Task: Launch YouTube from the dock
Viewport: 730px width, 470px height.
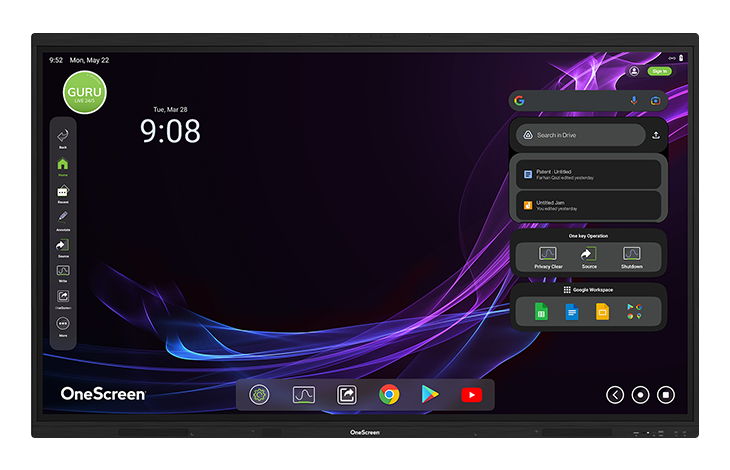Action: click(x=472, y=395)
